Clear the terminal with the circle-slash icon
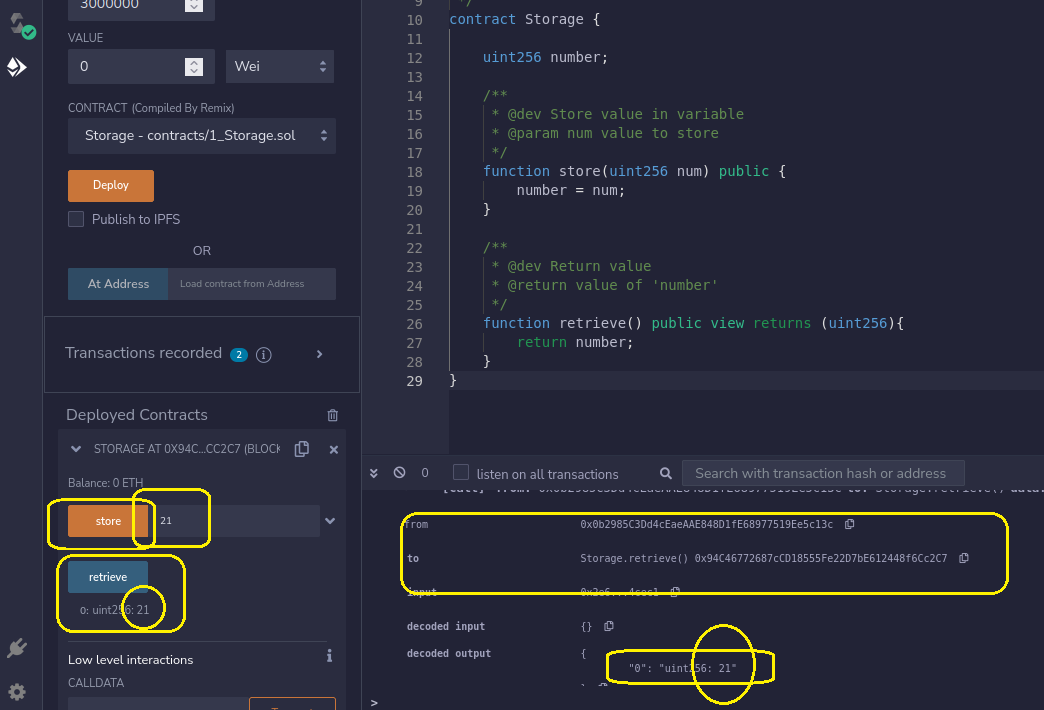 (x=400, y=473)
